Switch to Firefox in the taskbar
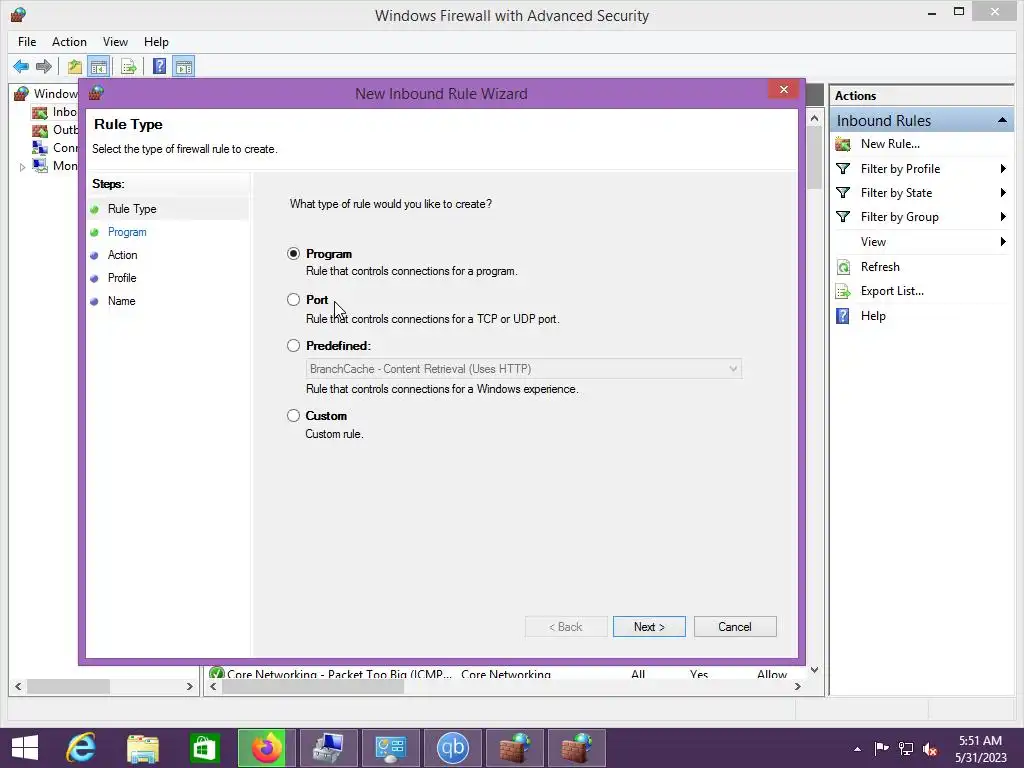This screenshot has width=1024, height=768. [266, 748]
